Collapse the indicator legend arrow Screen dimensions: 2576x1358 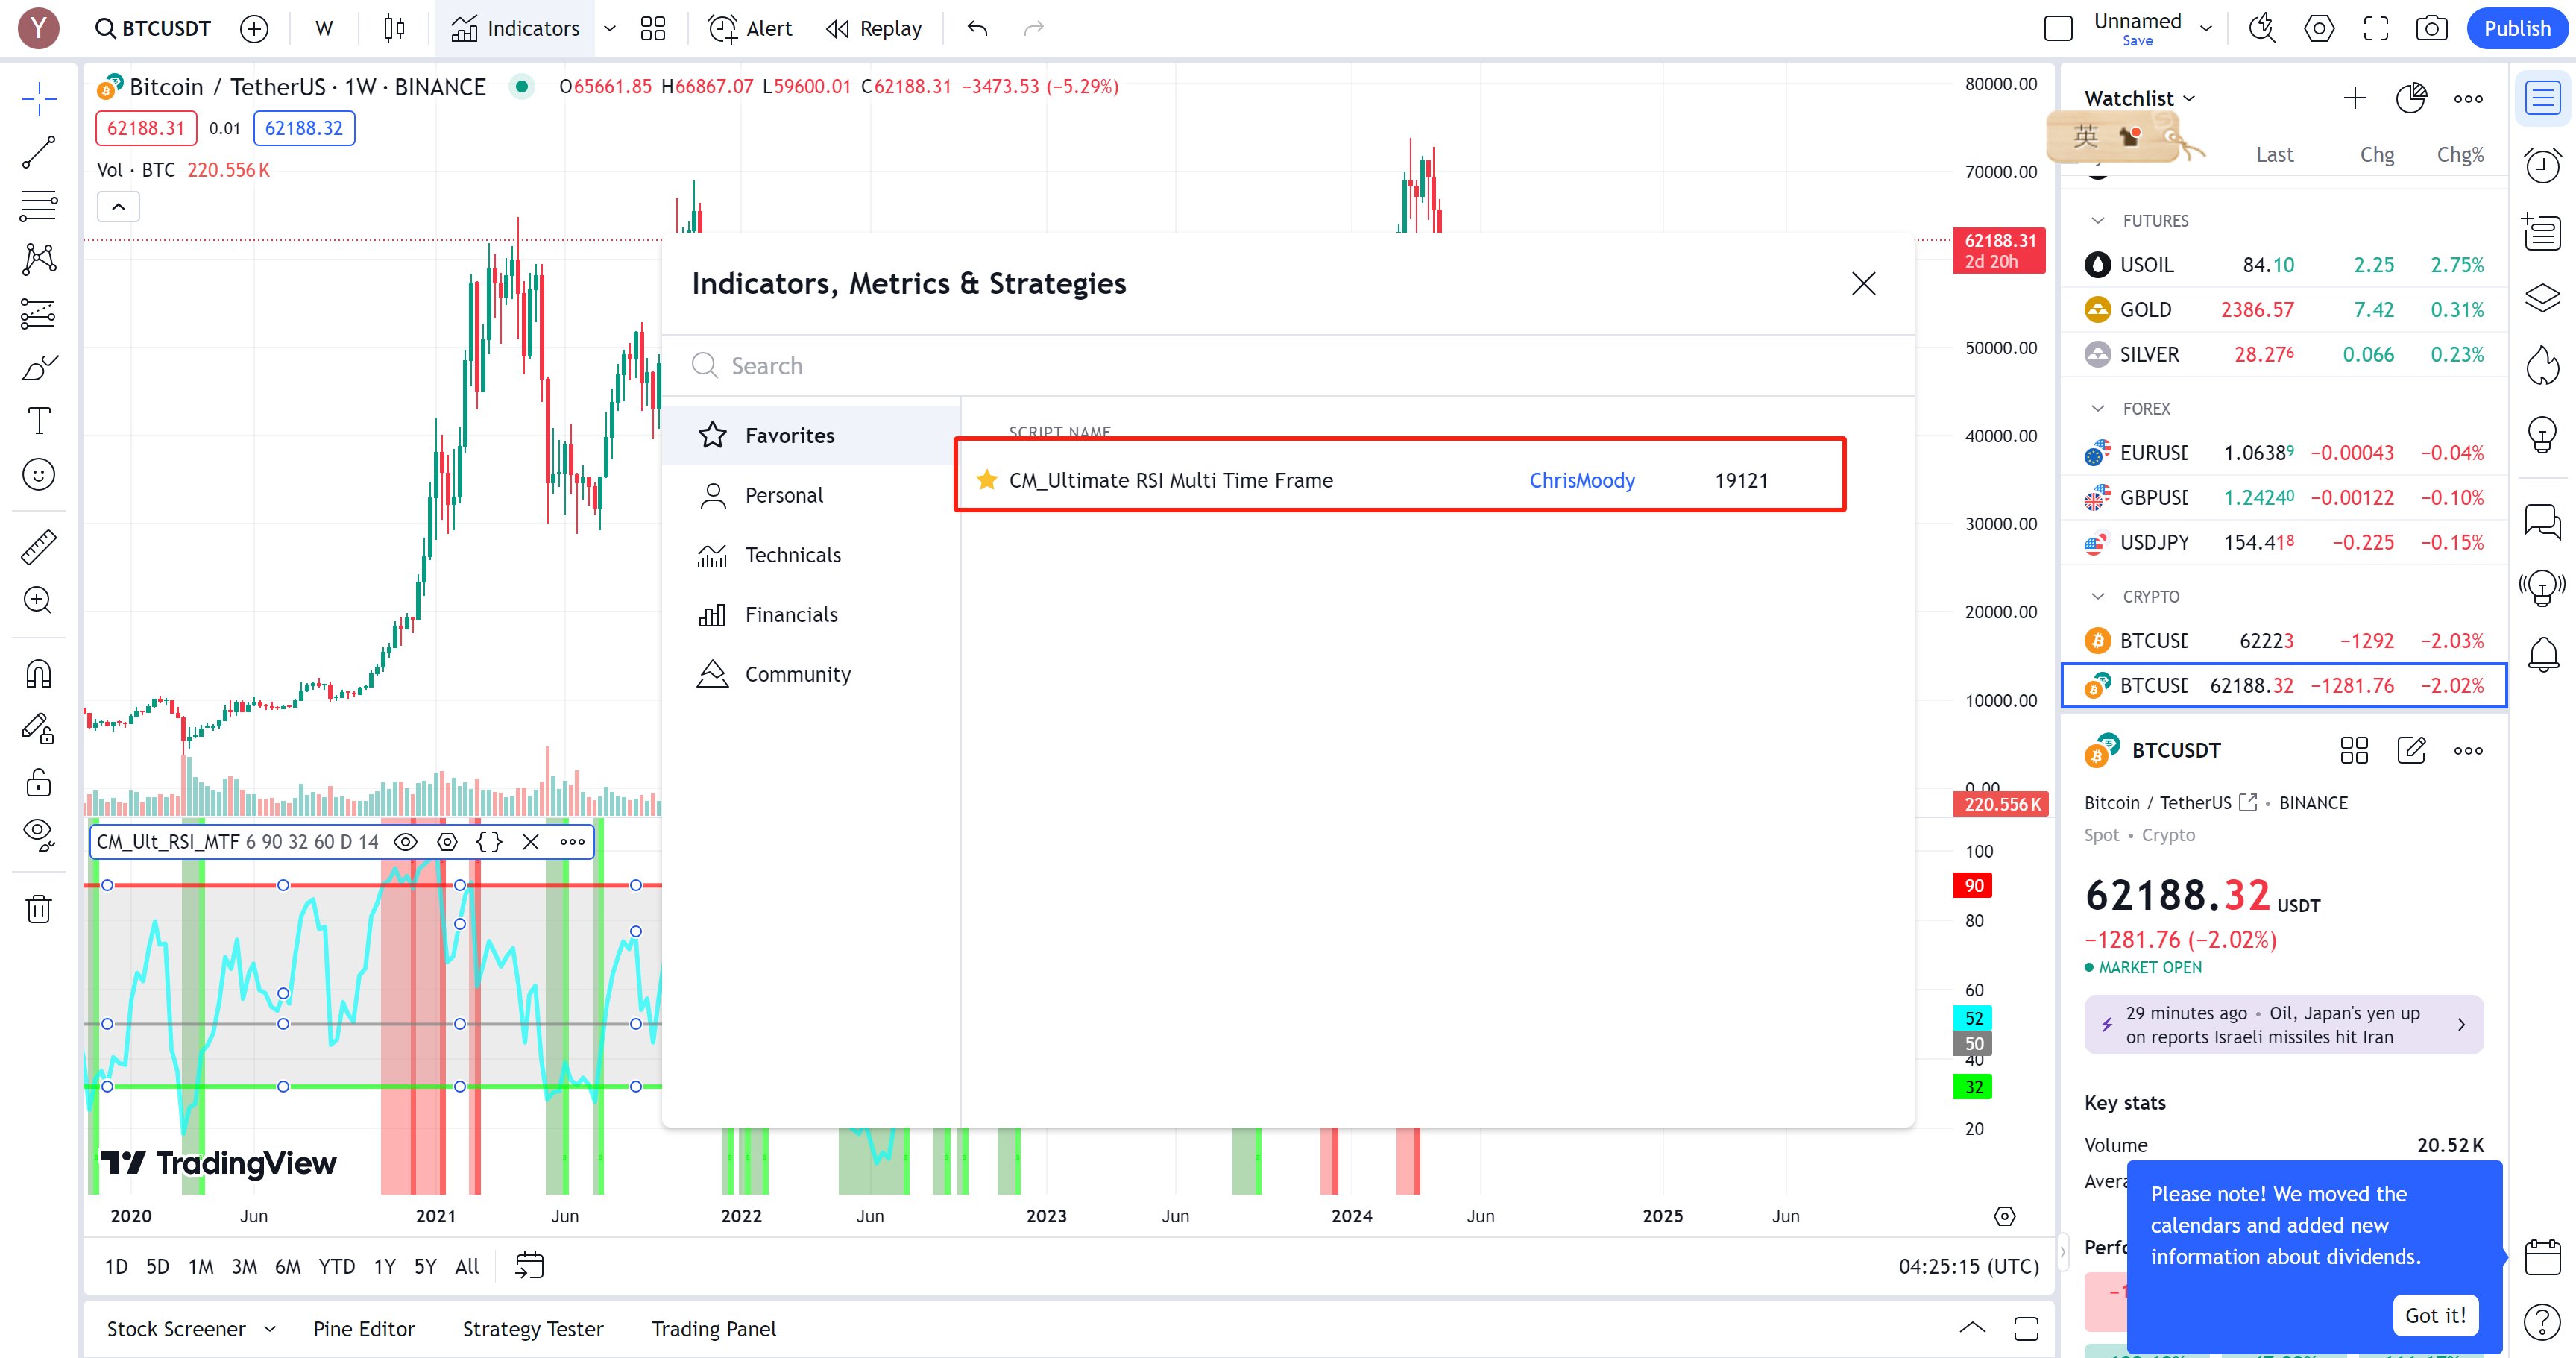[118, 207]
